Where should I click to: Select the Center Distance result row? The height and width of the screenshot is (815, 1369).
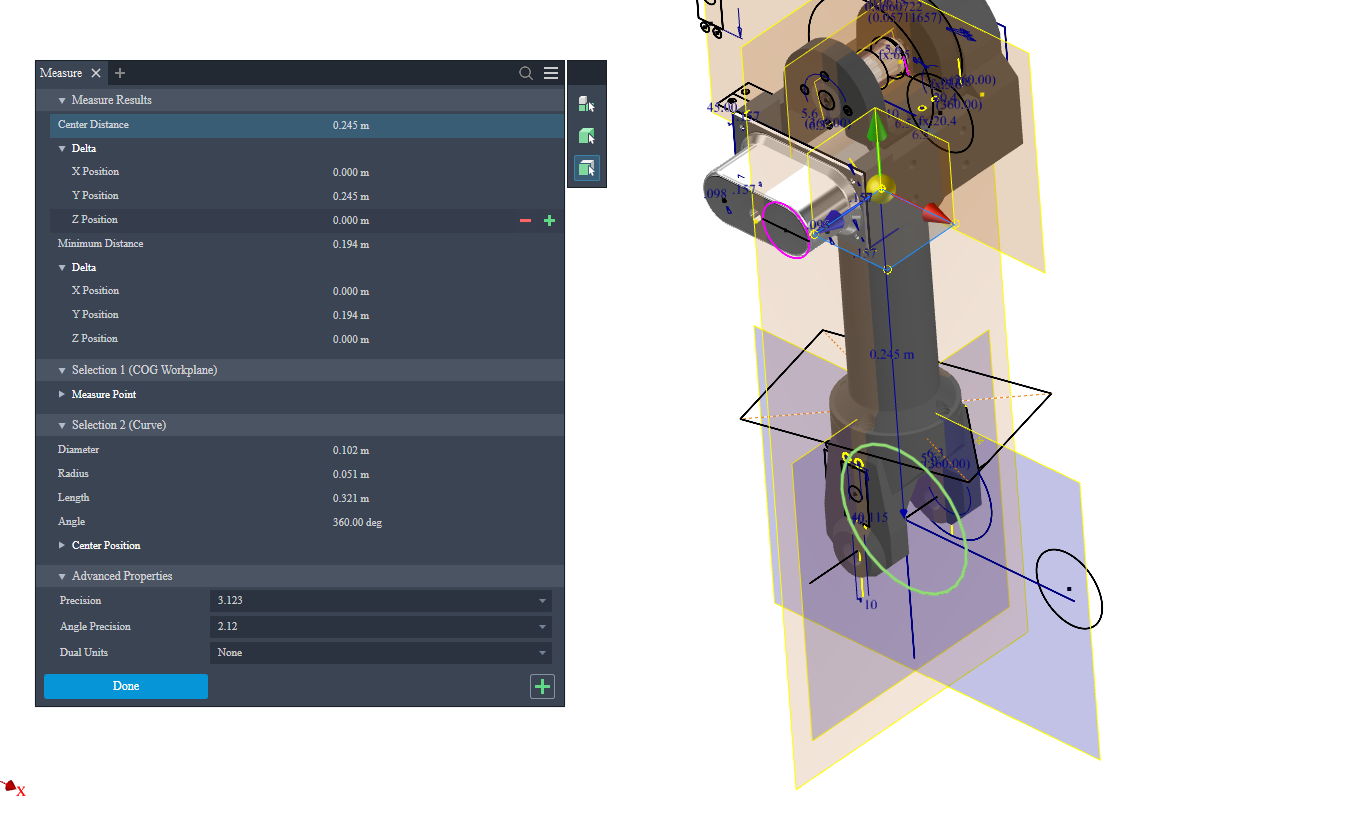point(306,125)
